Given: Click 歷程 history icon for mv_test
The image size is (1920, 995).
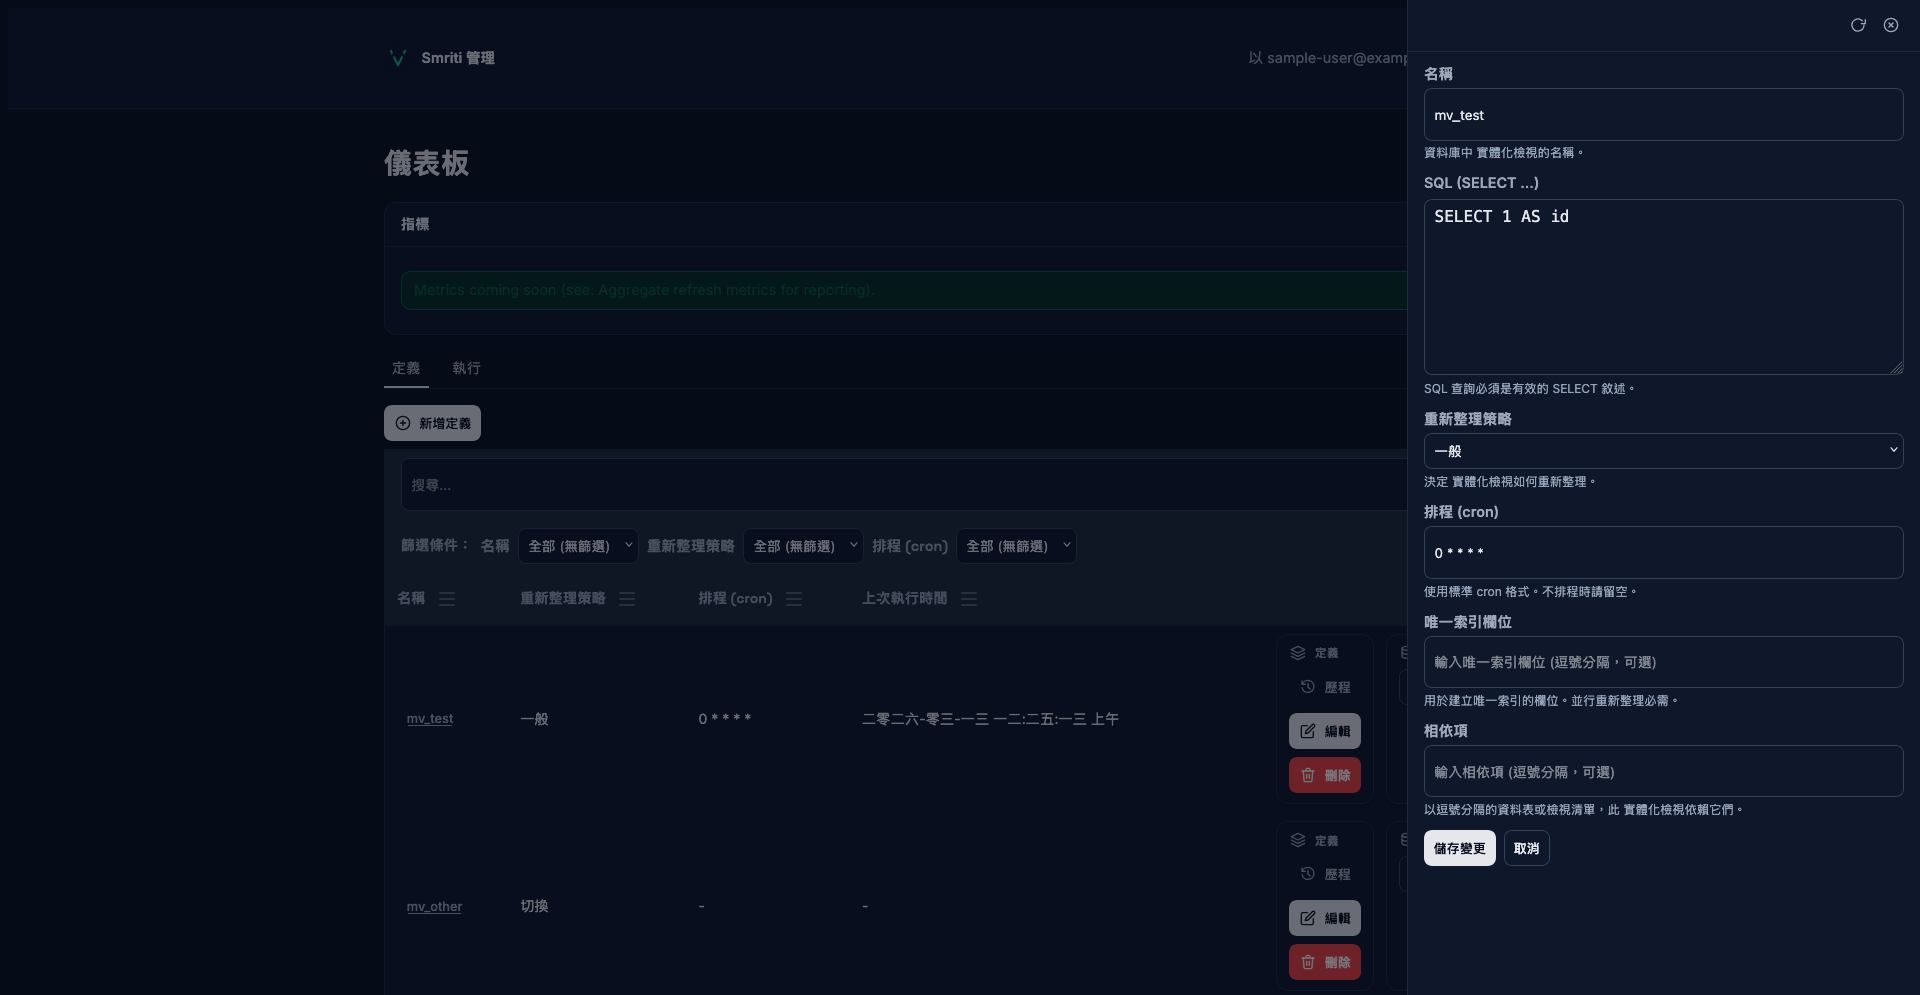Looking at the screenshot, I should (x=1307, y=687).
